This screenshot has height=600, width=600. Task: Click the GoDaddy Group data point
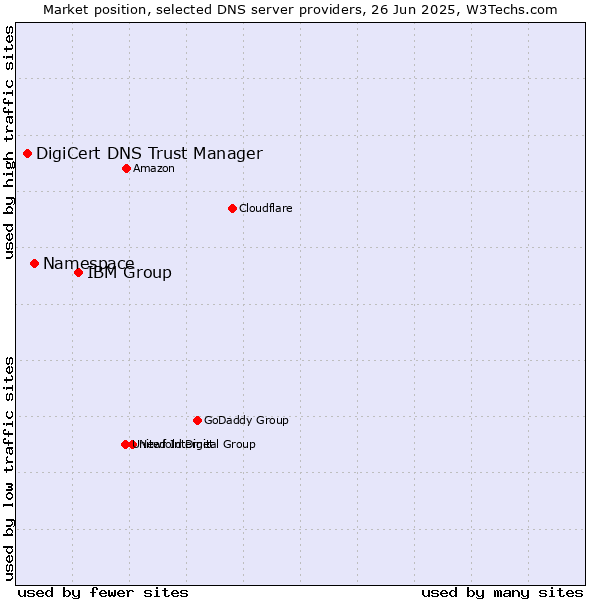click(197, 421)
